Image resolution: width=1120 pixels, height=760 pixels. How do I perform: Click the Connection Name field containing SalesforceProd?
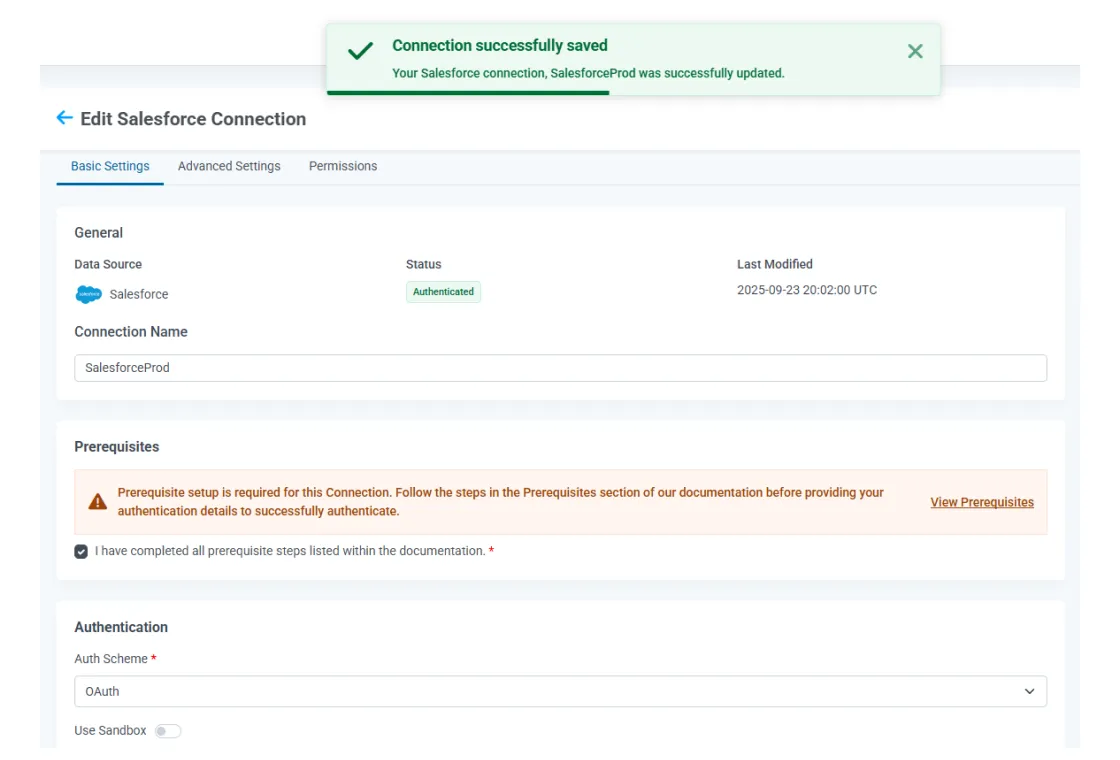point(560,368)
